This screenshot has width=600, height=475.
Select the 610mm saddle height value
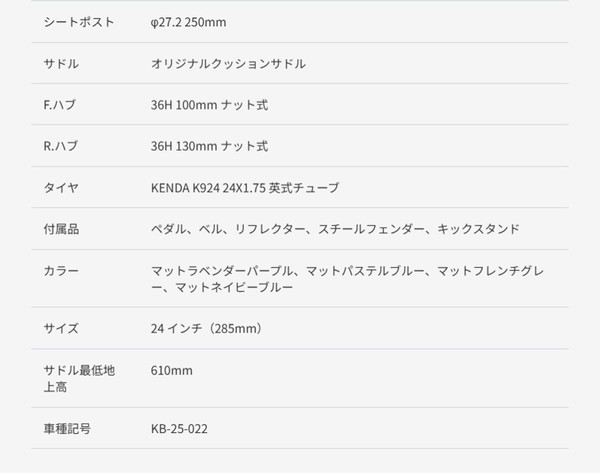coord(171,370)
